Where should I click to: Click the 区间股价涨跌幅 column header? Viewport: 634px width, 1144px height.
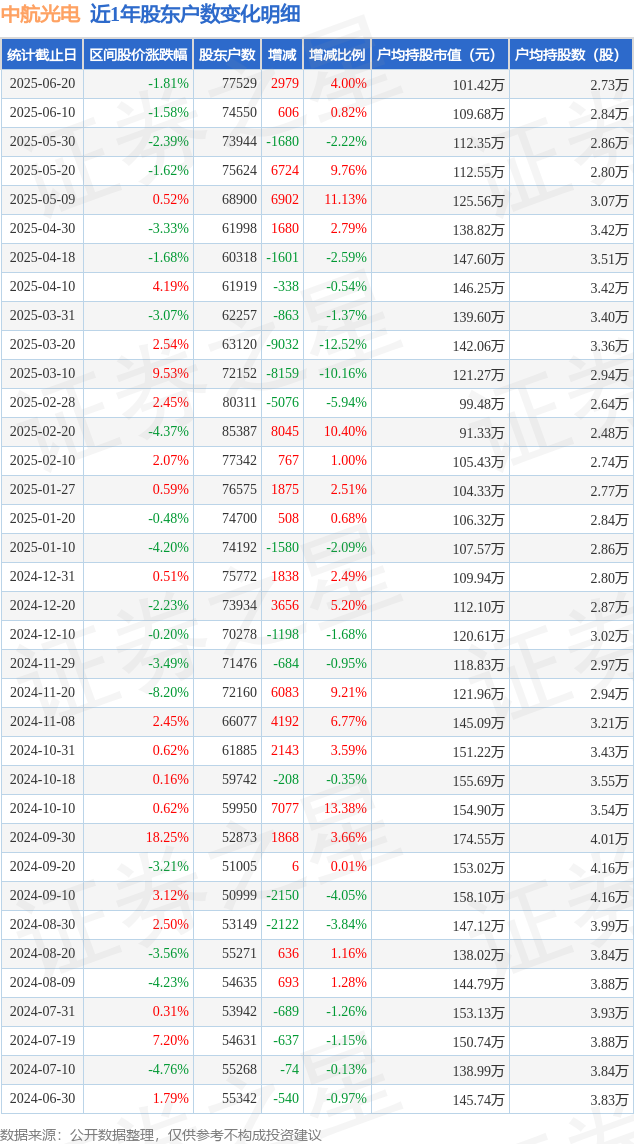[139, 55]
